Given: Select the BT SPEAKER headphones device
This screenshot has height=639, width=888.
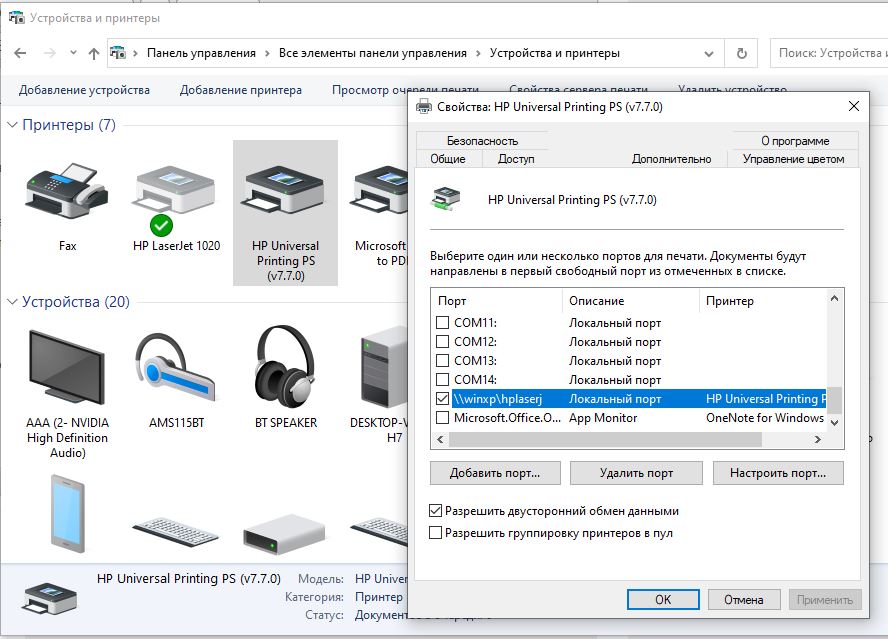Looking at the screenshot, I should pos(285,367).
